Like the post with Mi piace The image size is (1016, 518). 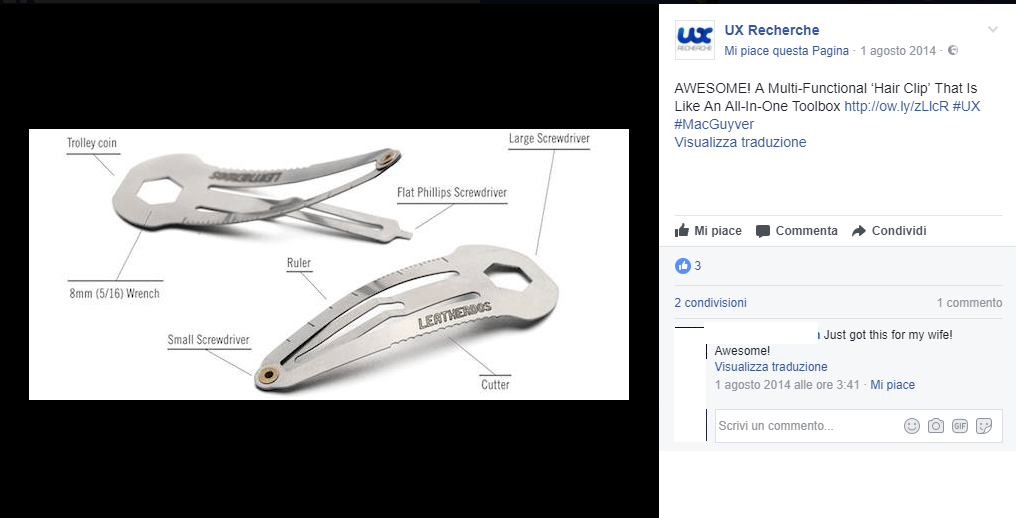(x=708, y=231)
